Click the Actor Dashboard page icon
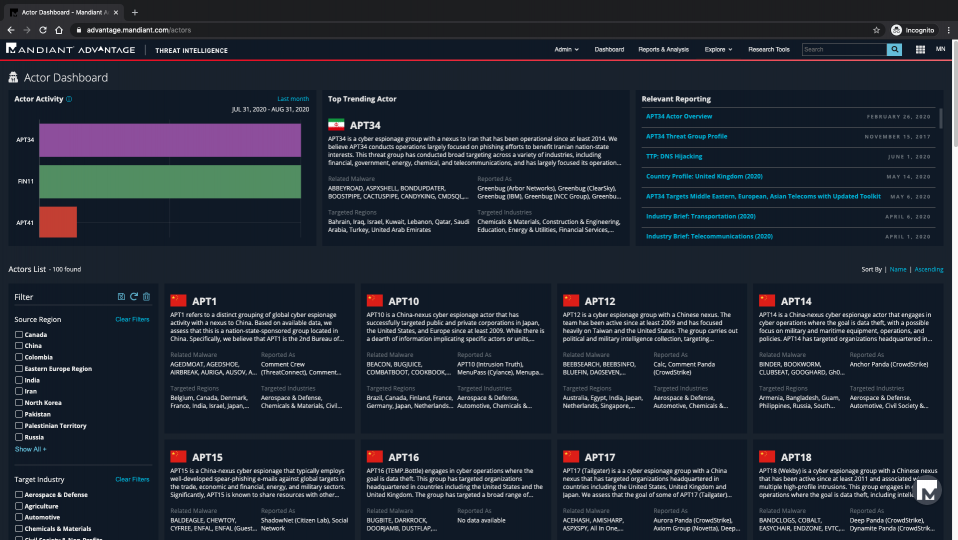Screen dimensions: 958x540 coord(13,78)
